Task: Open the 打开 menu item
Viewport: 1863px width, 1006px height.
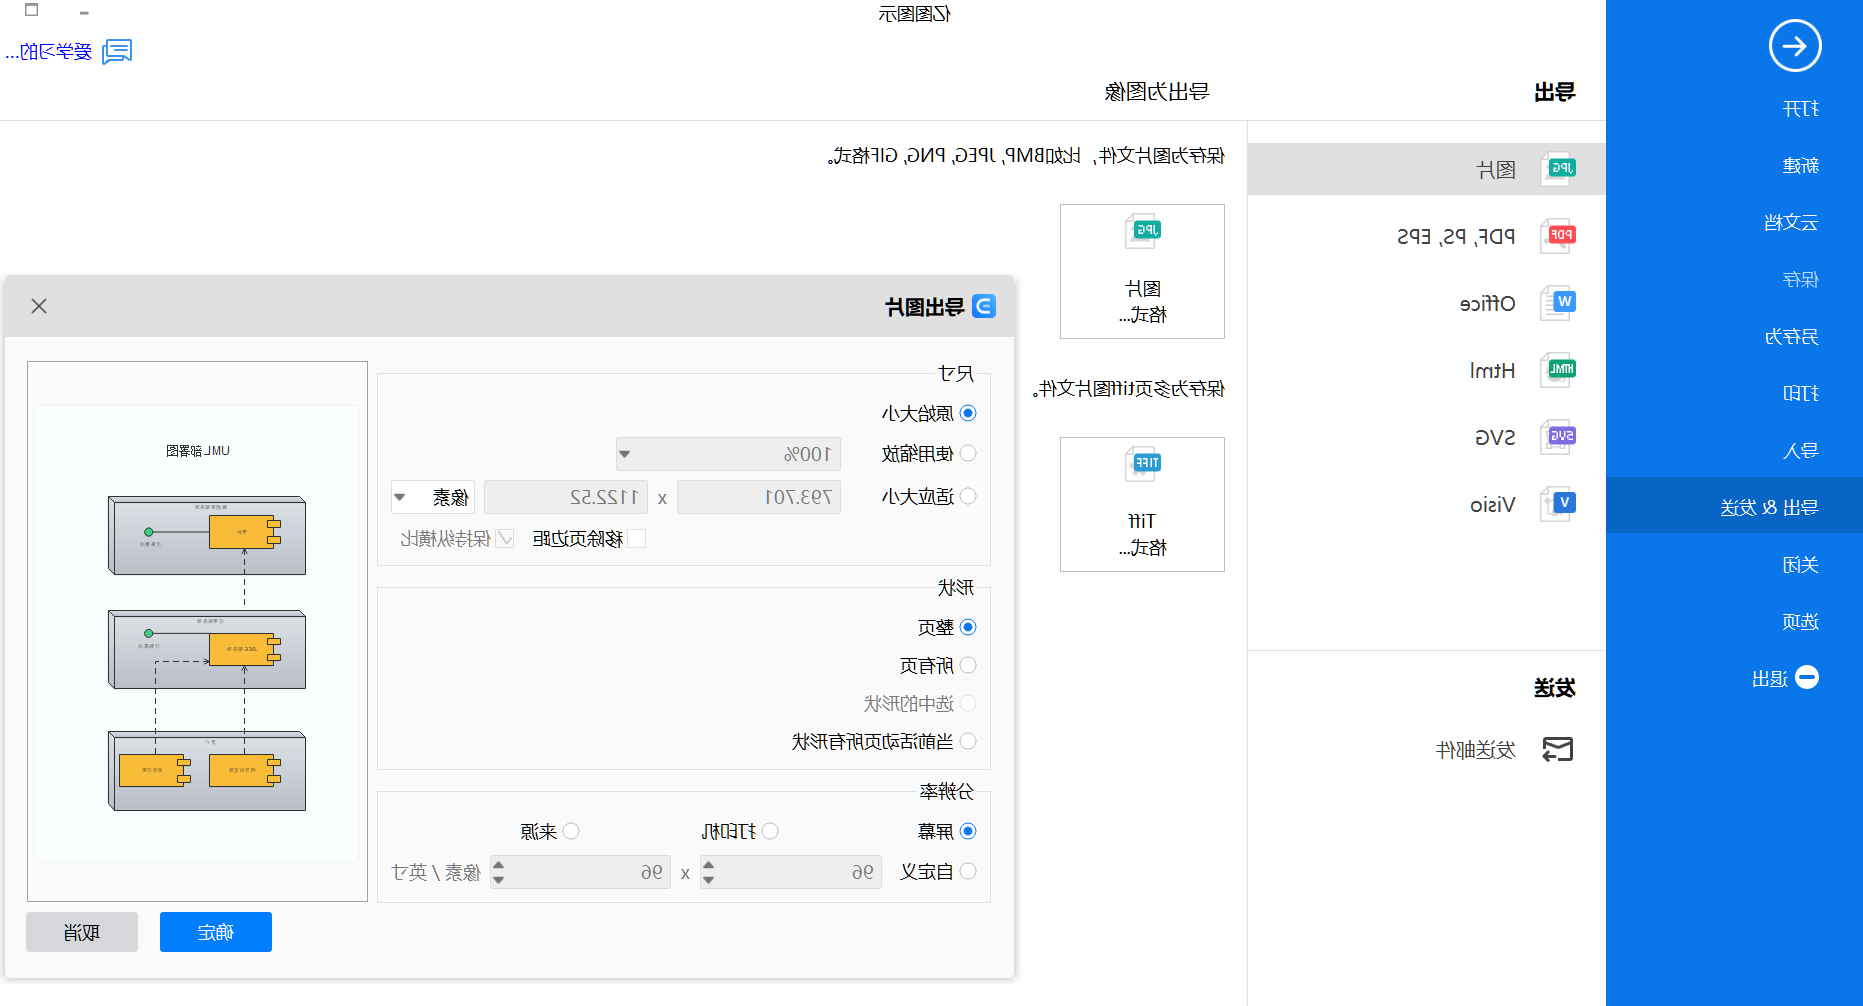Action: click(x=1800, y=109)
